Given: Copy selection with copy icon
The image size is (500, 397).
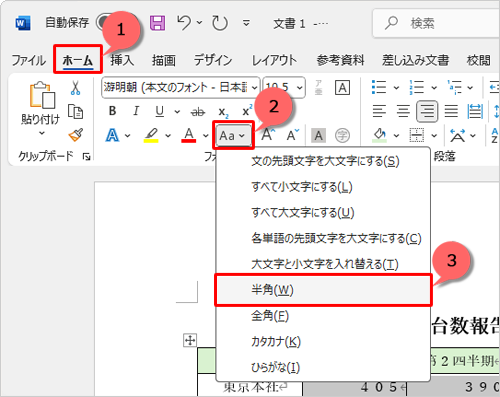Looking at the screenshot, I should 76,112.
